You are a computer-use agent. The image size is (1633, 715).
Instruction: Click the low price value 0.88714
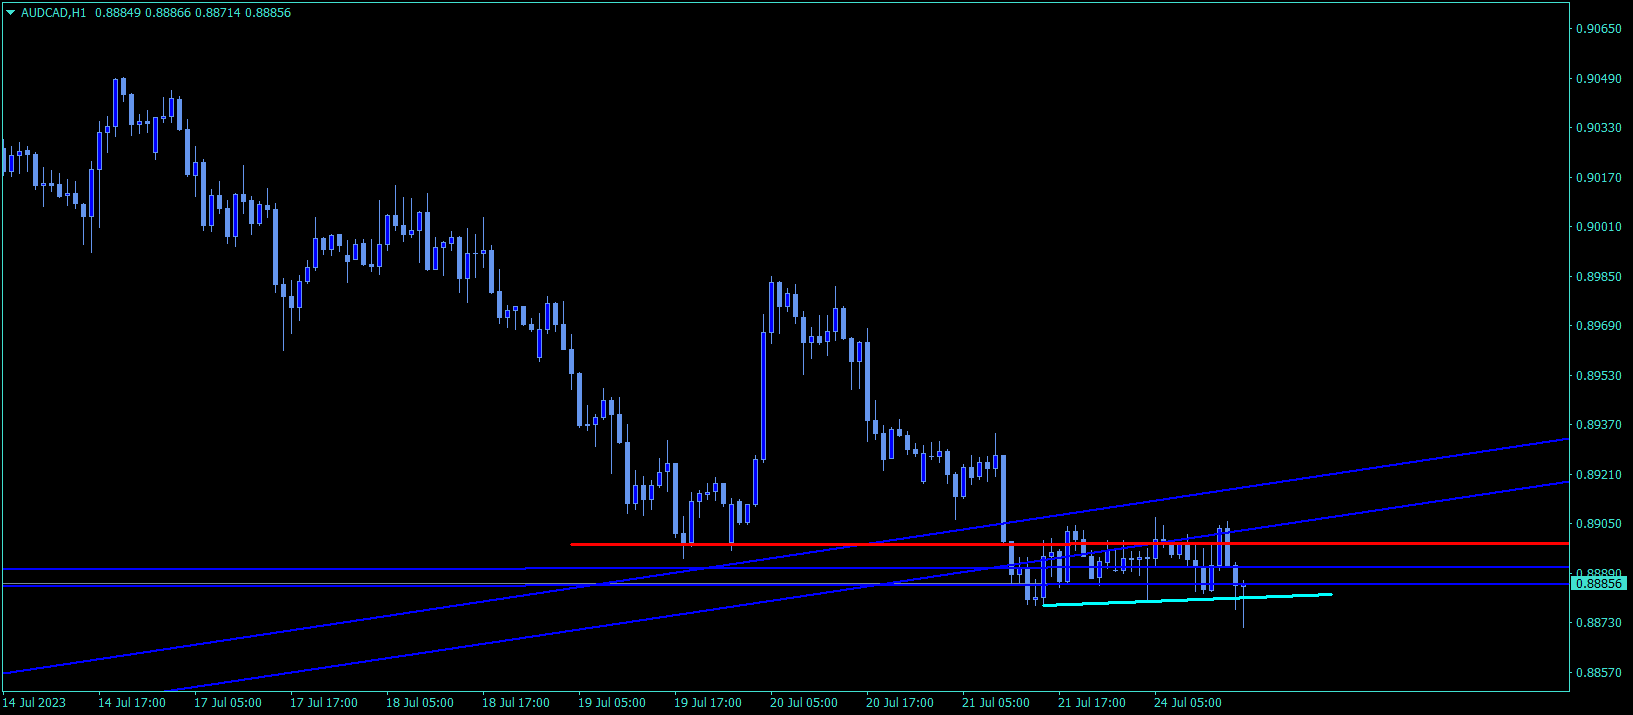(219, 13)
